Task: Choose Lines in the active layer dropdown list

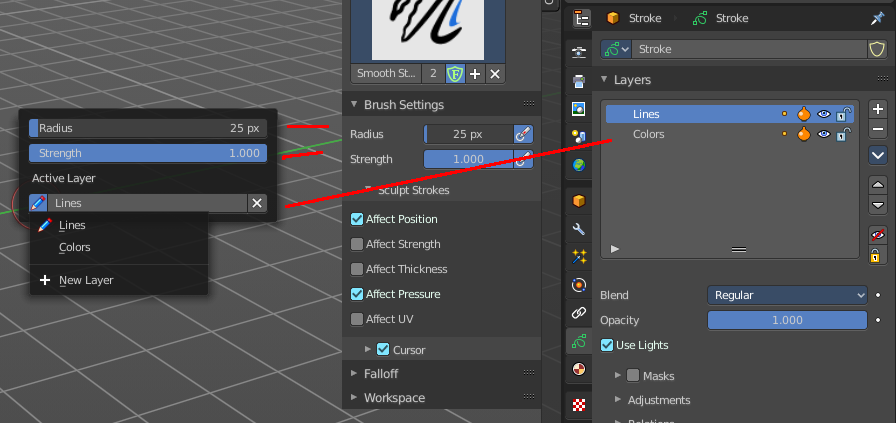Action: pyautogui.click(x=119, y=225)
